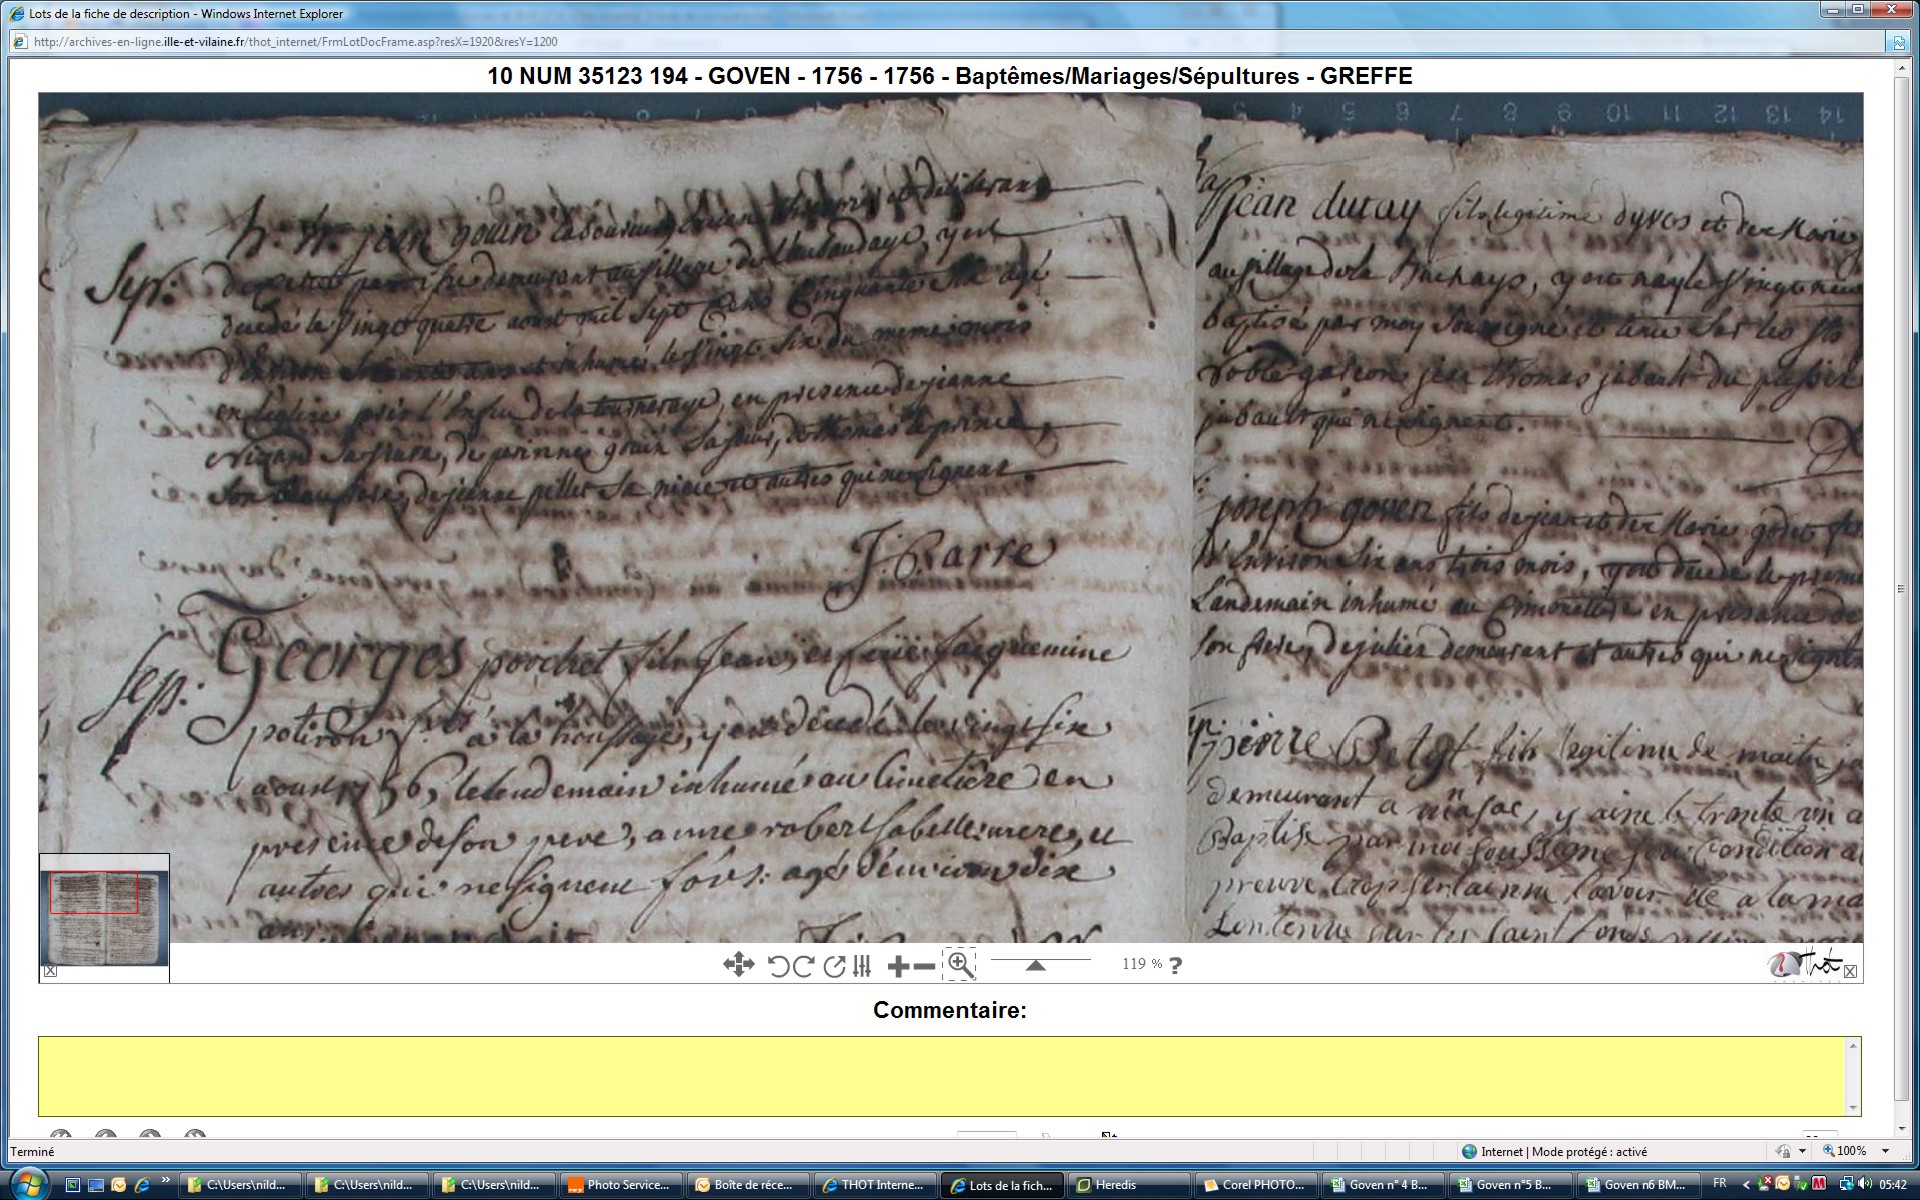Rotate the document counter-clockwise
Screen dimensions: 1920x1200
tap(778, 966)
